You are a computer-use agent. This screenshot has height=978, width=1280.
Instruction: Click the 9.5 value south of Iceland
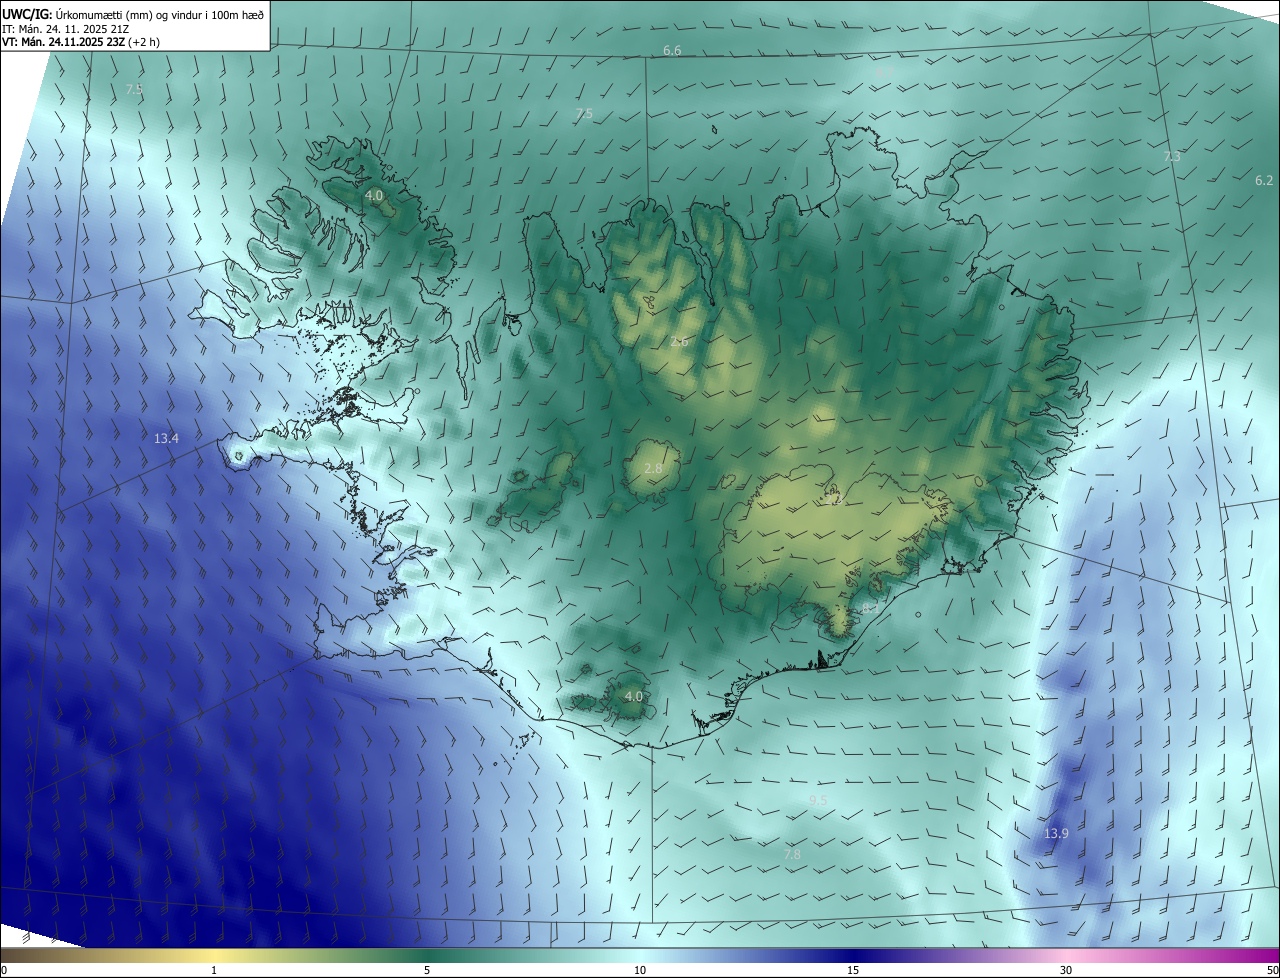click(x=818, y=800)
